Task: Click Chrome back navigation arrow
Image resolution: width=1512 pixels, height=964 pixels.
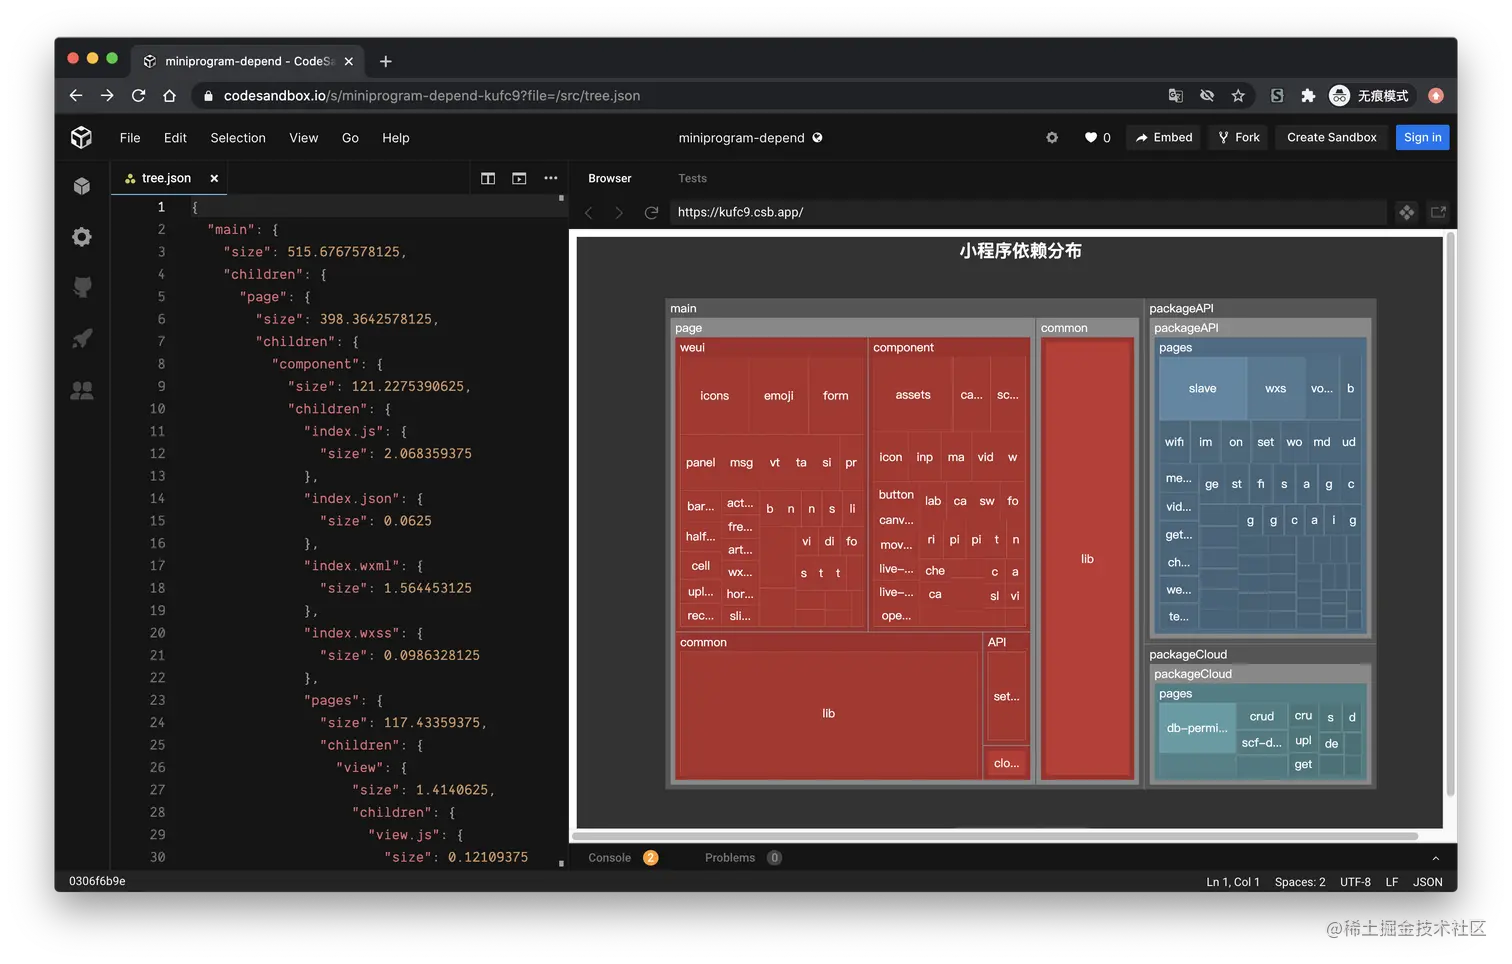Action: point(76,95)
